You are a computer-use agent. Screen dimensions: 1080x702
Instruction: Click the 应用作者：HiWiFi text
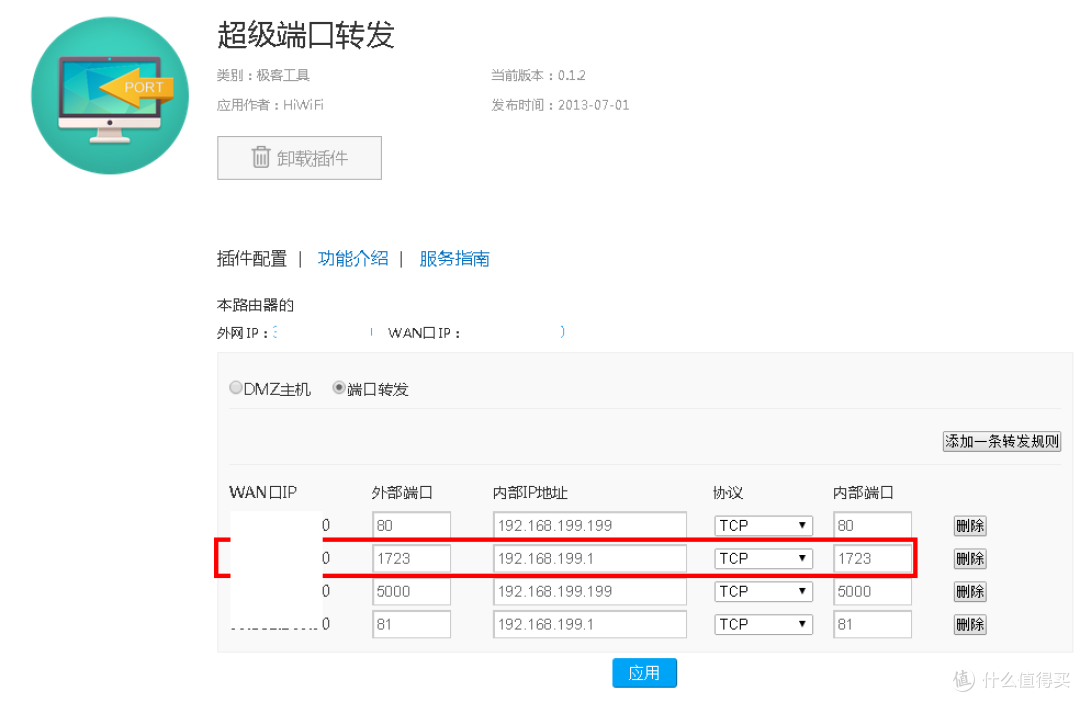270,105
